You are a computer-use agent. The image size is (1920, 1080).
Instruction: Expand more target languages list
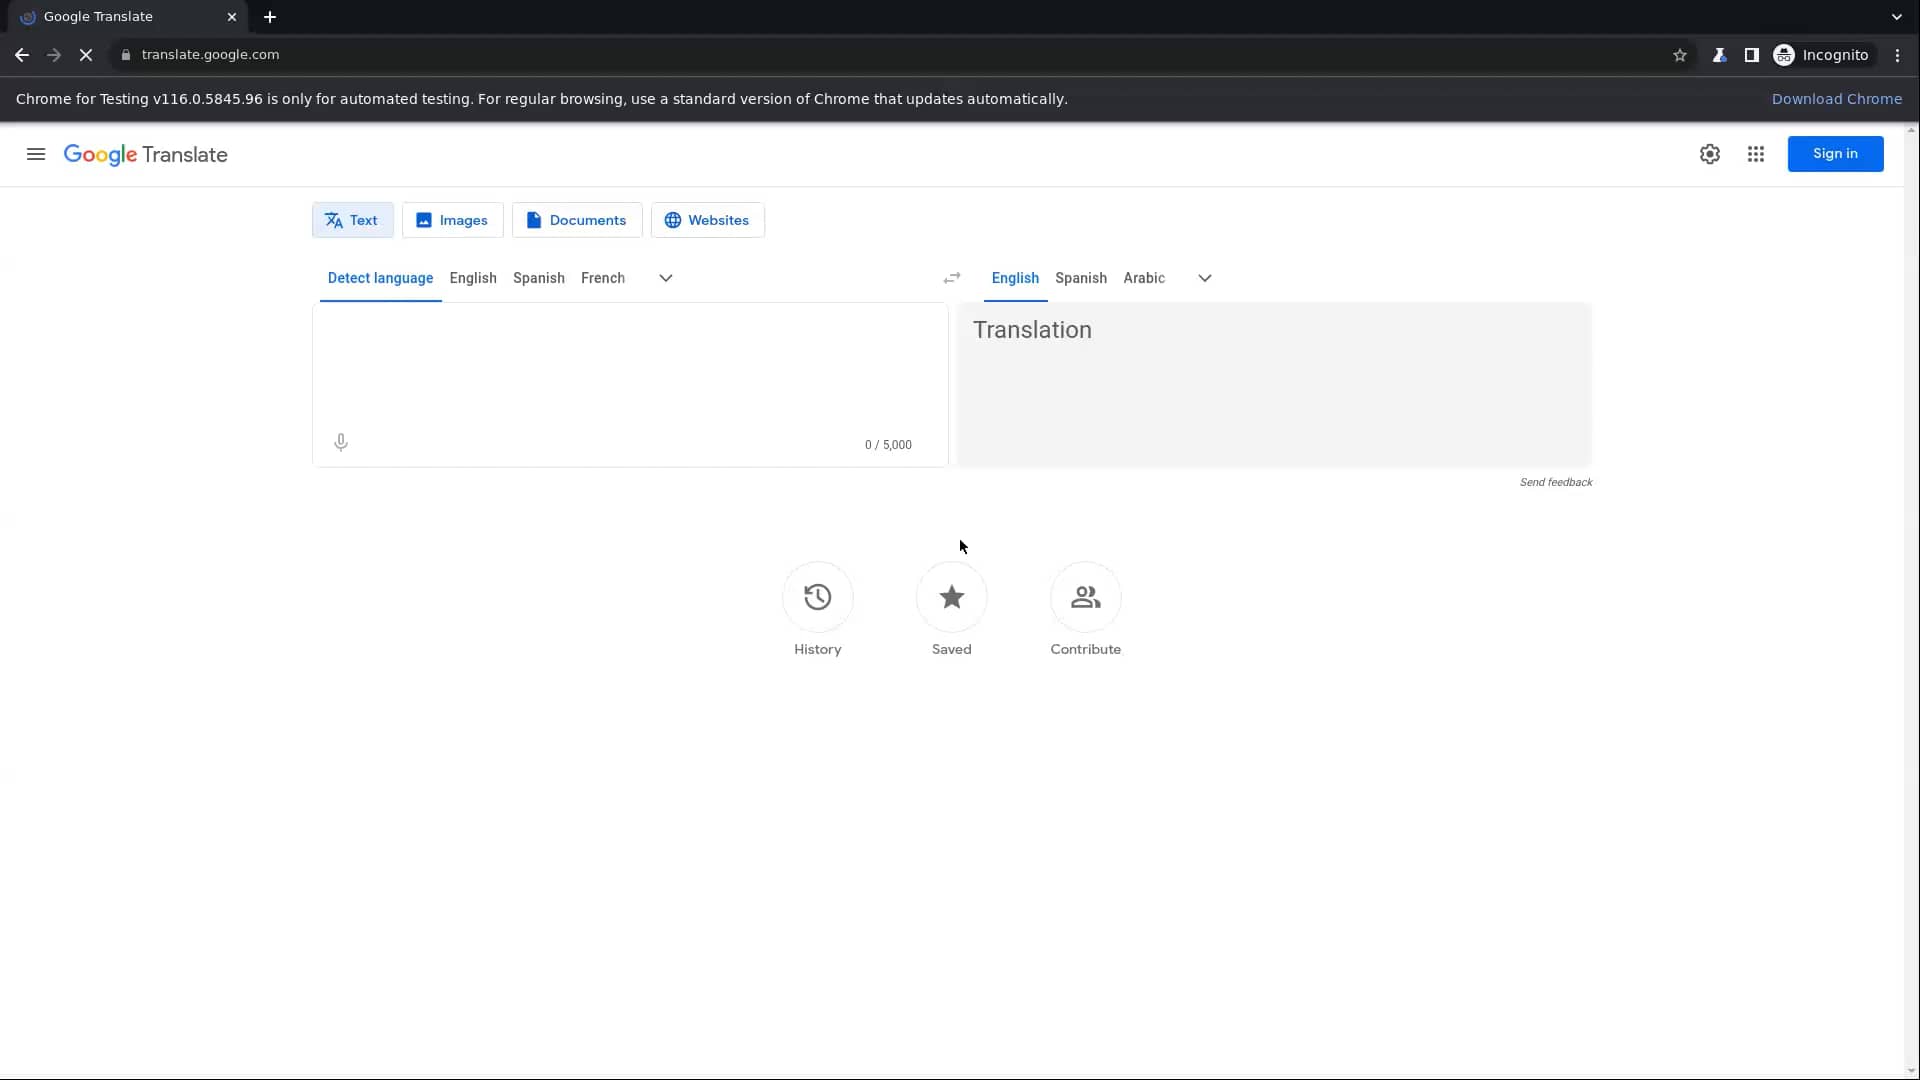1205,278
